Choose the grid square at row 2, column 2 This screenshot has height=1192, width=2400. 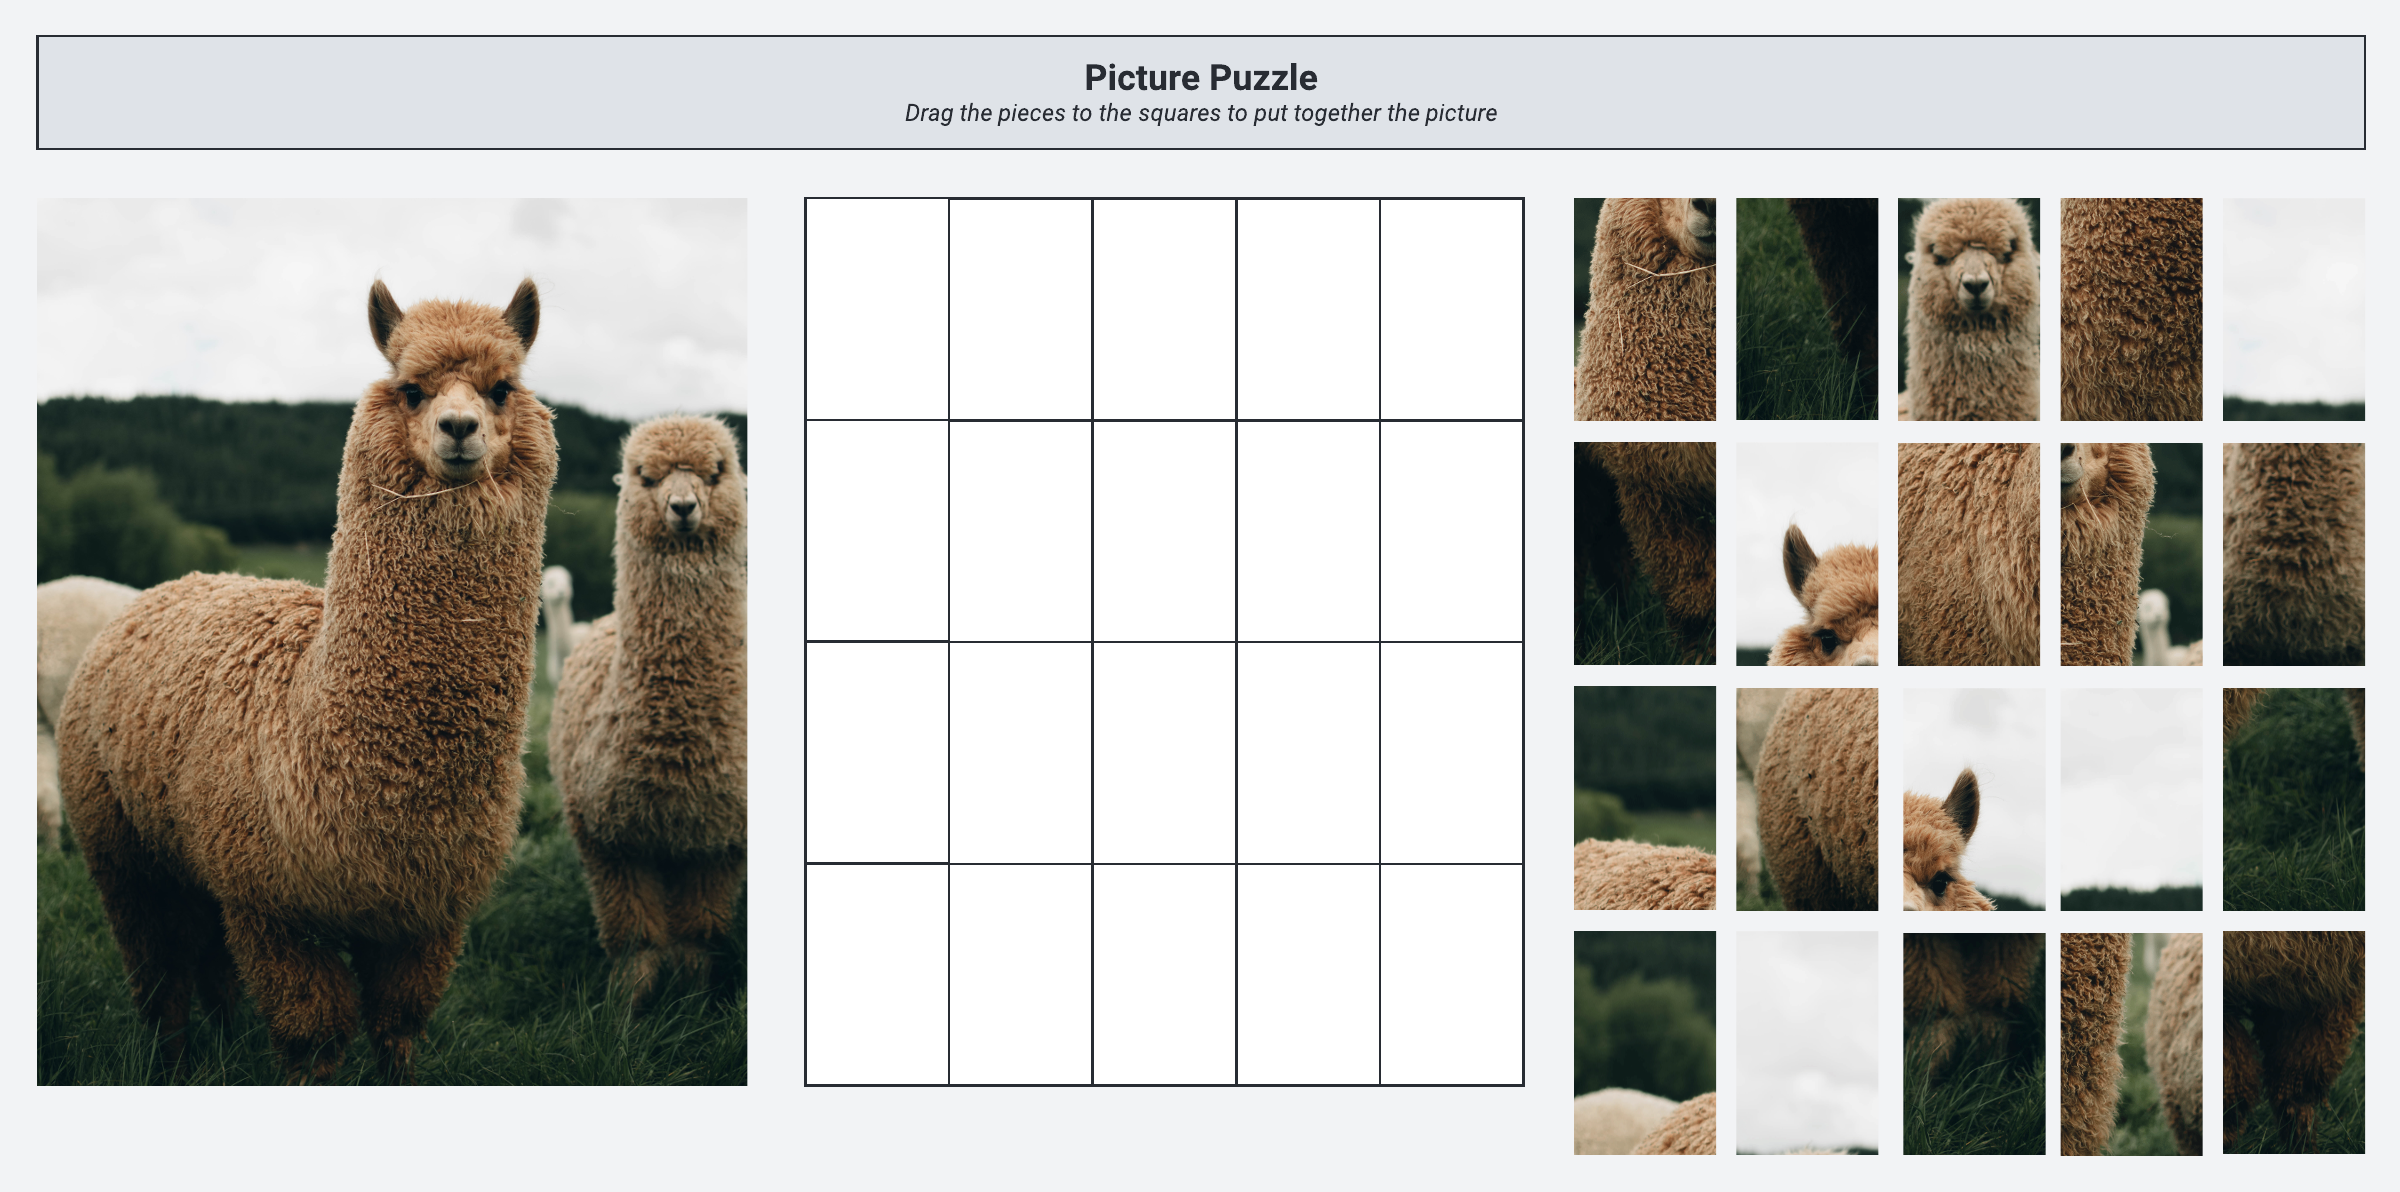(1021, 531)
